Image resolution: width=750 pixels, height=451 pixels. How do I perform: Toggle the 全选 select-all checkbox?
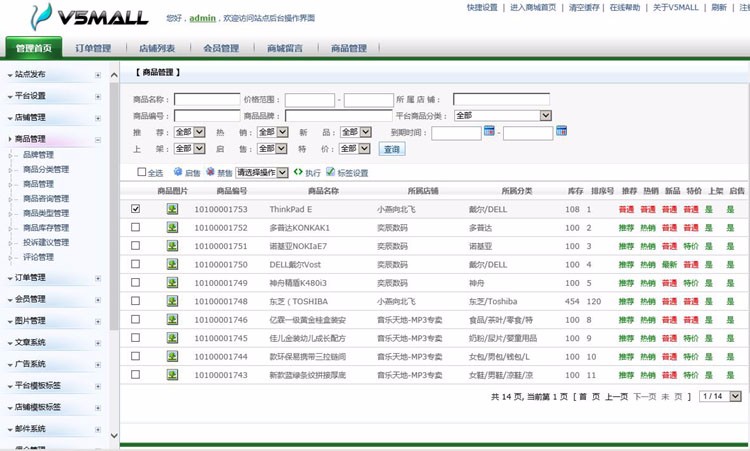[x=142, y=172]
